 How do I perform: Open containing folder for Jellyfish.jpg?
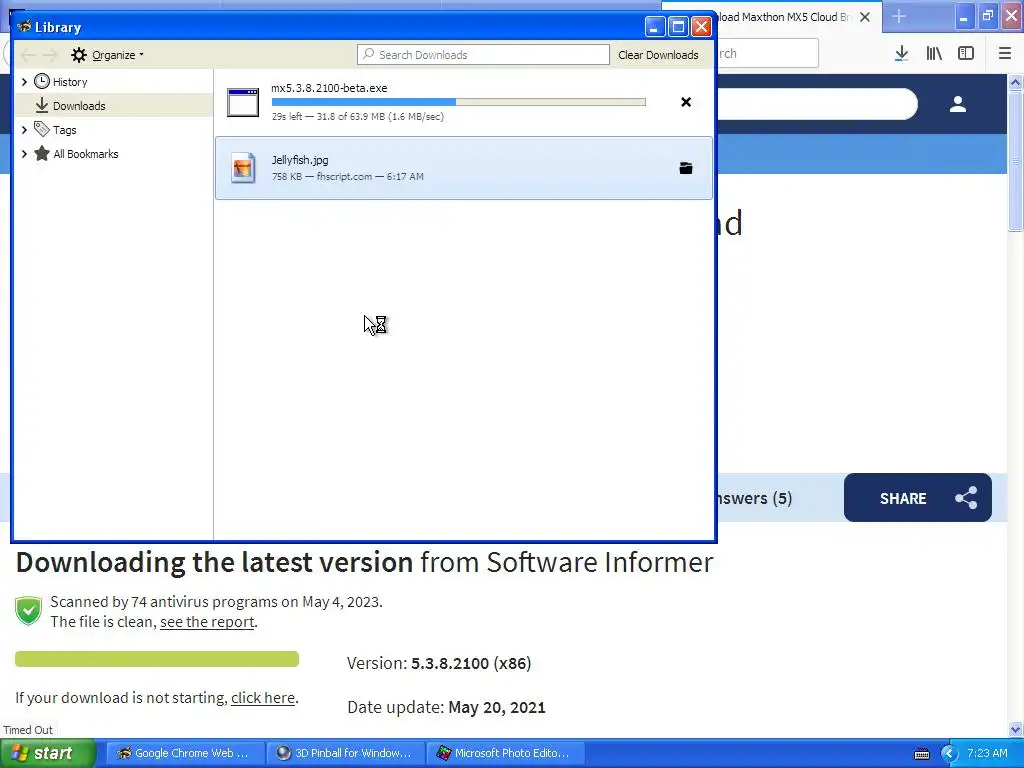pos(686,168)
